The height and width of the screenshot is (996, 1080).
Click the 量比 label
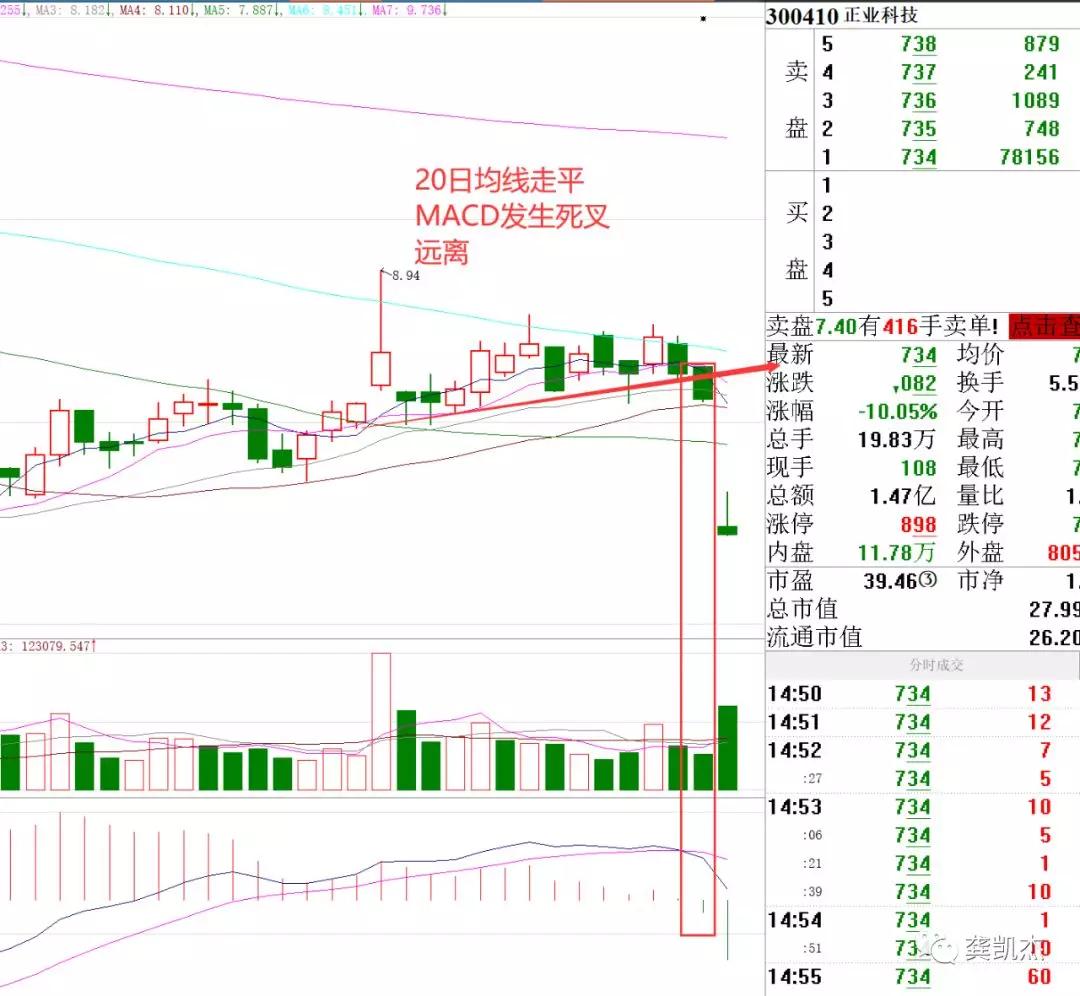pyautogui.click(x=980, y=496)
